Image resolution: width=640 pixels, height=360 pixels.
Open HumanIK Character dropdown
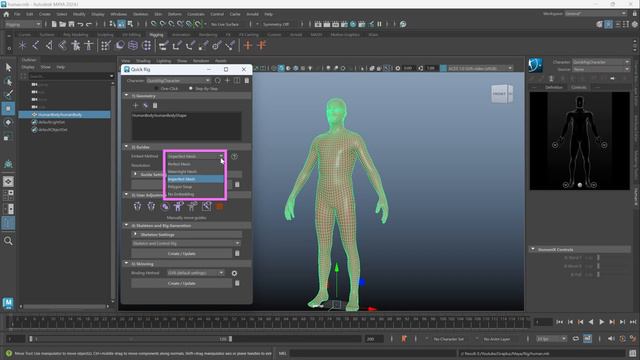click(x=600, y=62)
